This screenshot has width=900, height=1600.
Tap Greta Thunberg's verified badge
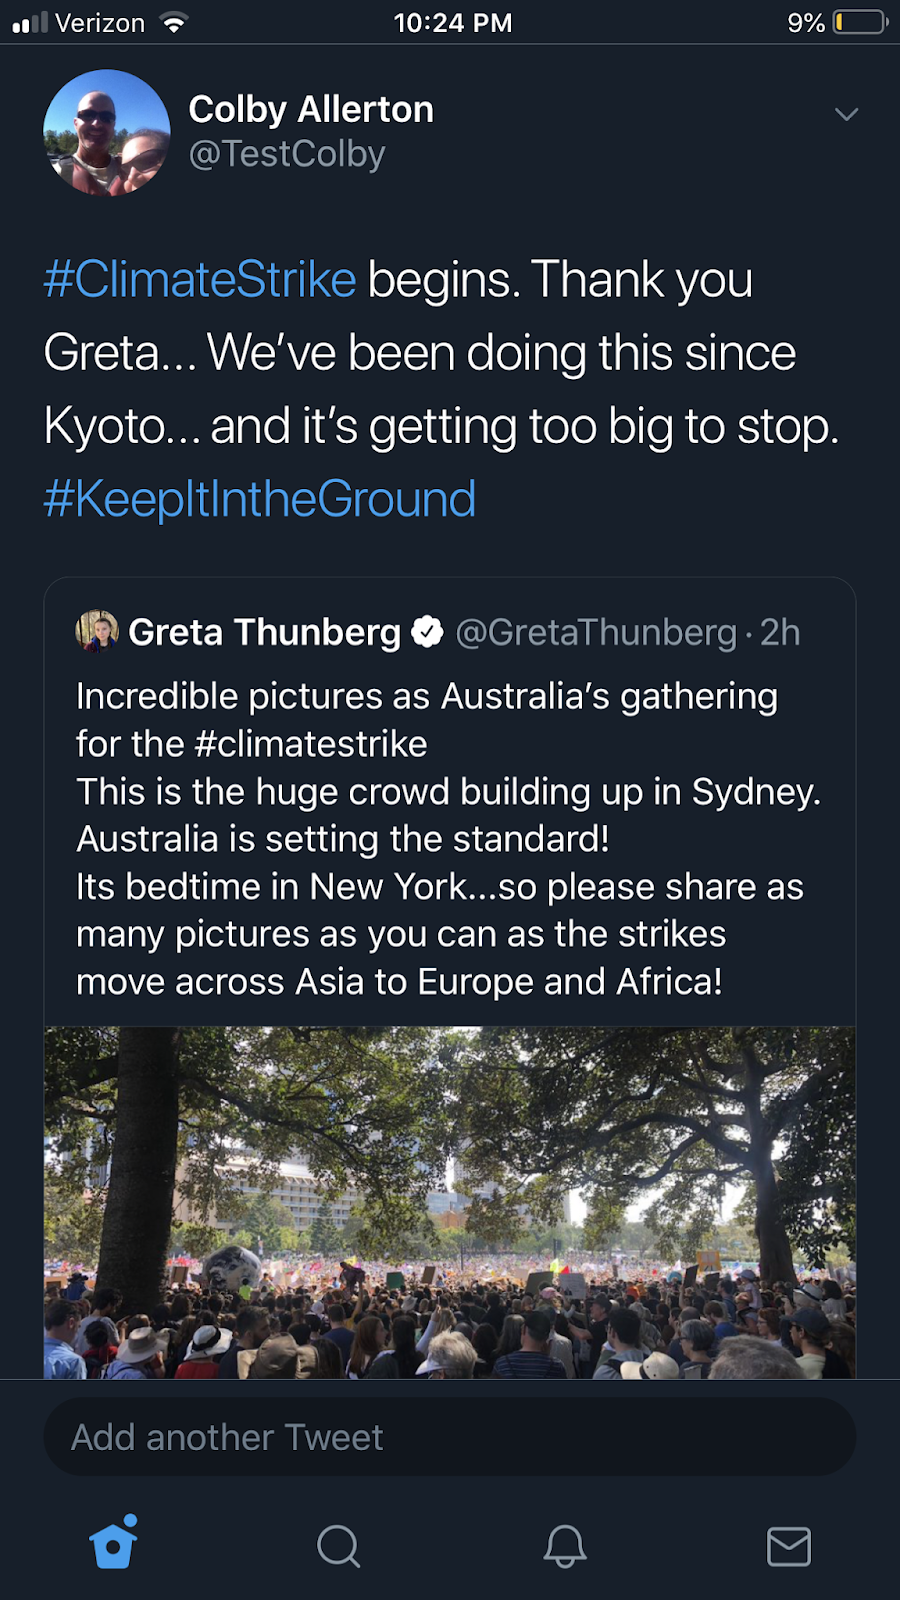point(428,632)
